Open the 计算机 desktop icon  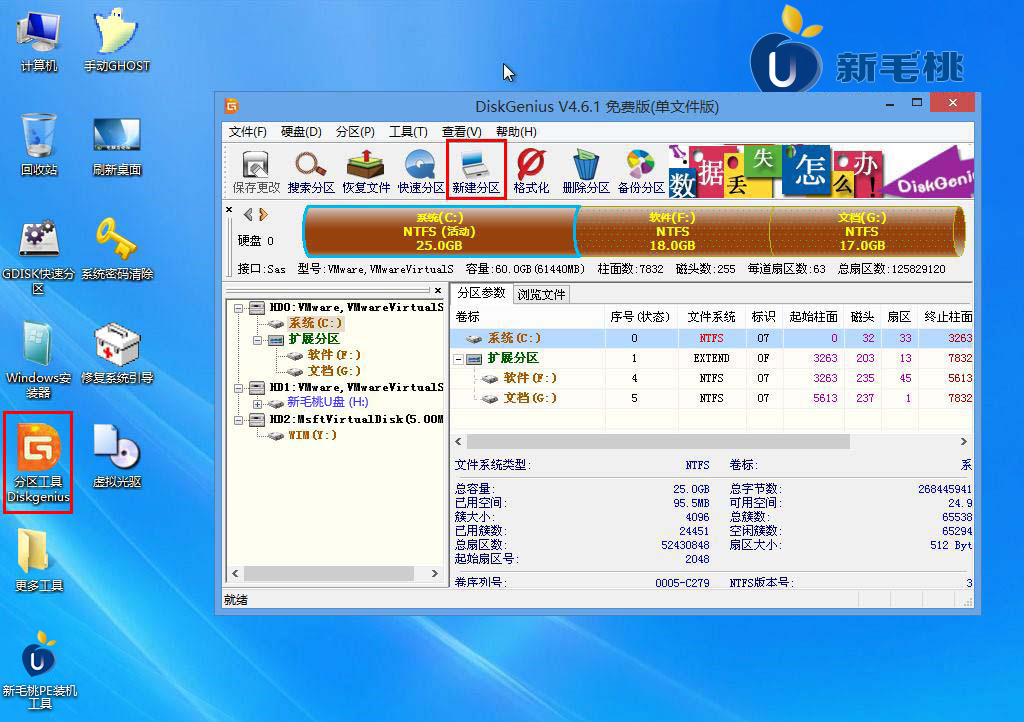39,40
